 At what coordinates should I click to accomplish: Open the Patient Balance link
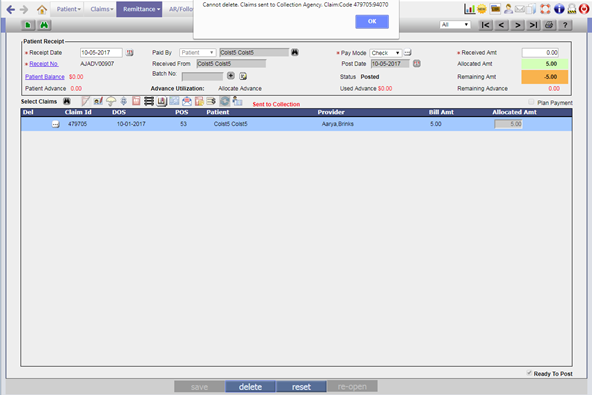[45, 77]
